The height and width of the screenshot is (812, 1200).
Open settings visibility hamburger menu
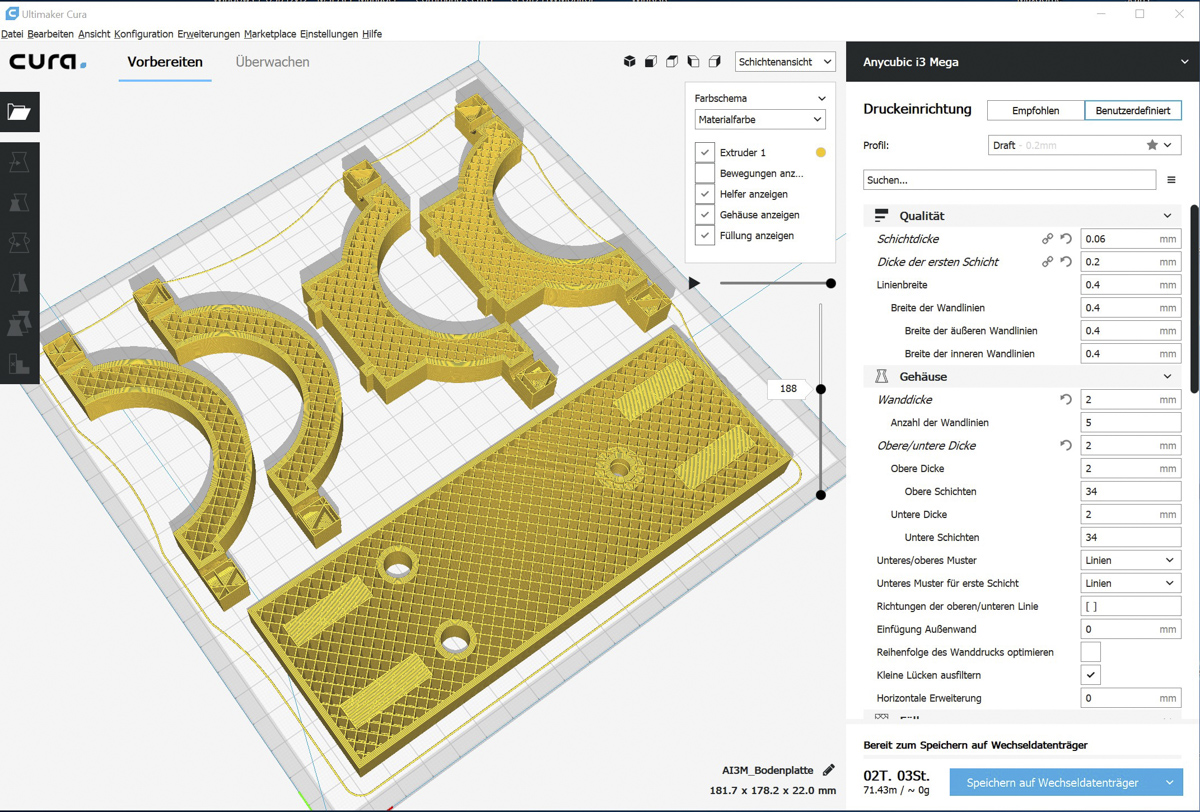1171,180
